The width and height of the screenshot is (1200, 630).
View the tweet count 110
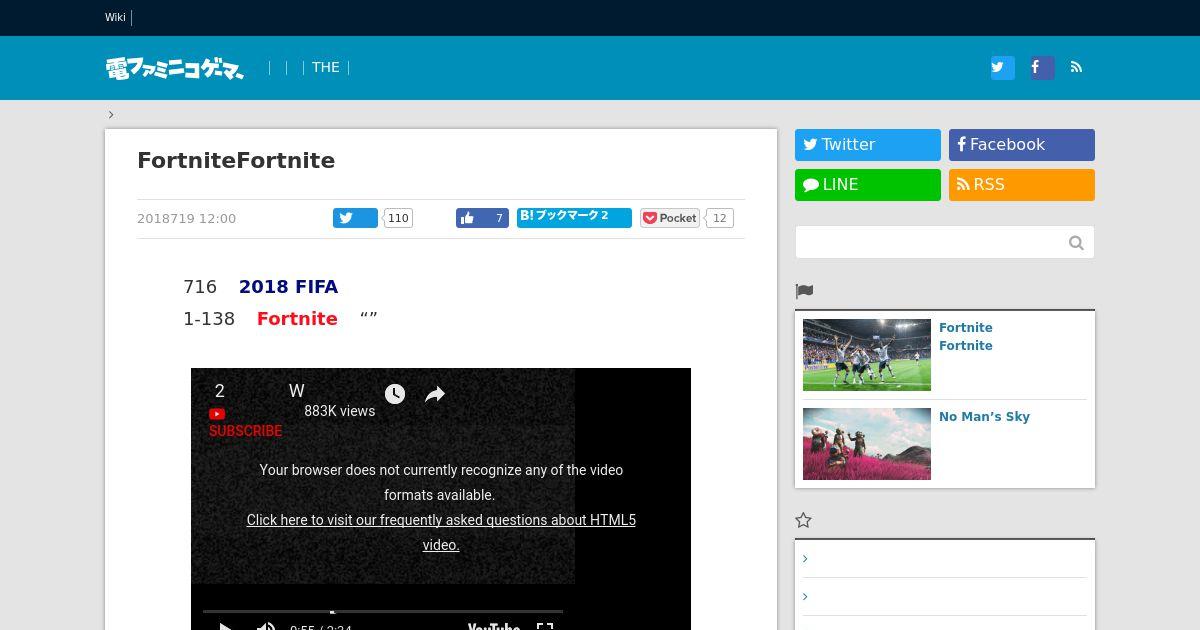point(398,218)
